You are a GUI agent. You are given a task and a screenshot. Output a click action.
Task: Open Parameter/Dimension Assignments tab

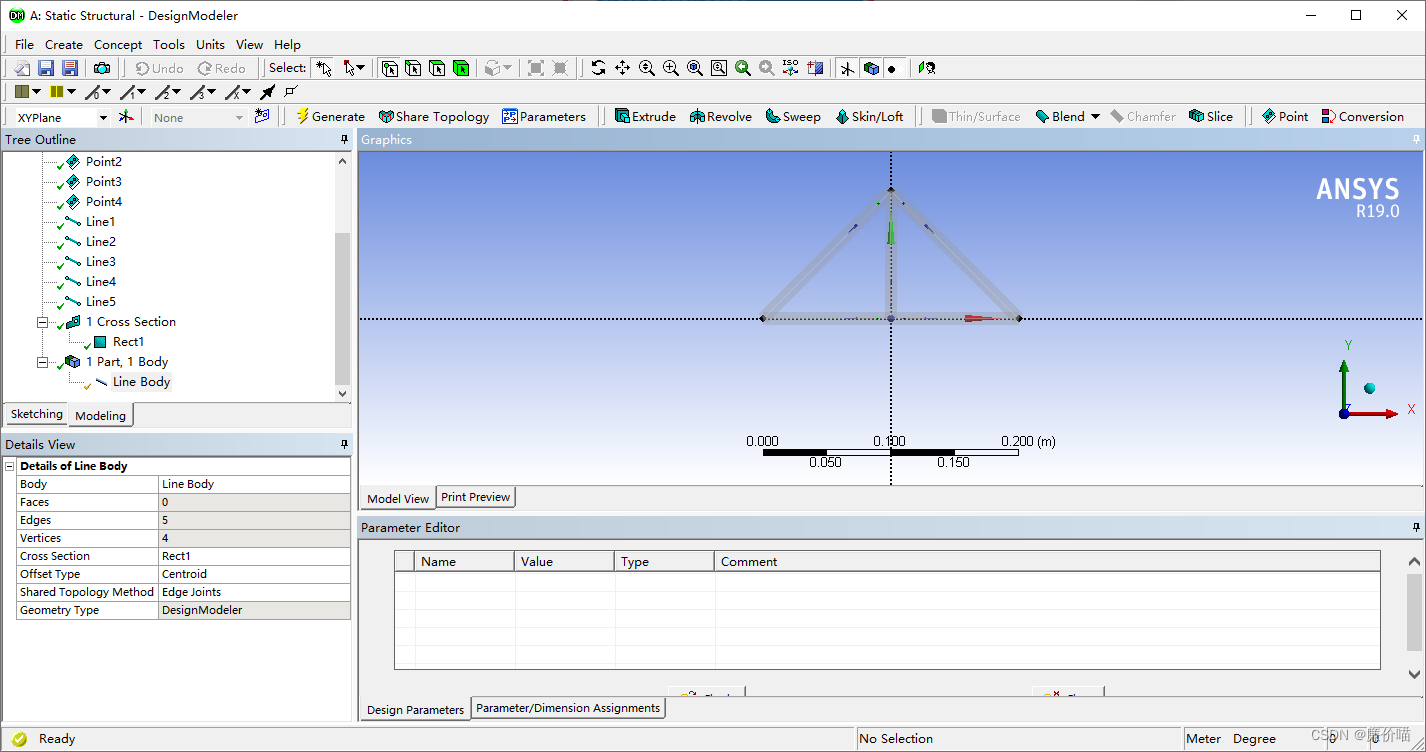point(568,708)
